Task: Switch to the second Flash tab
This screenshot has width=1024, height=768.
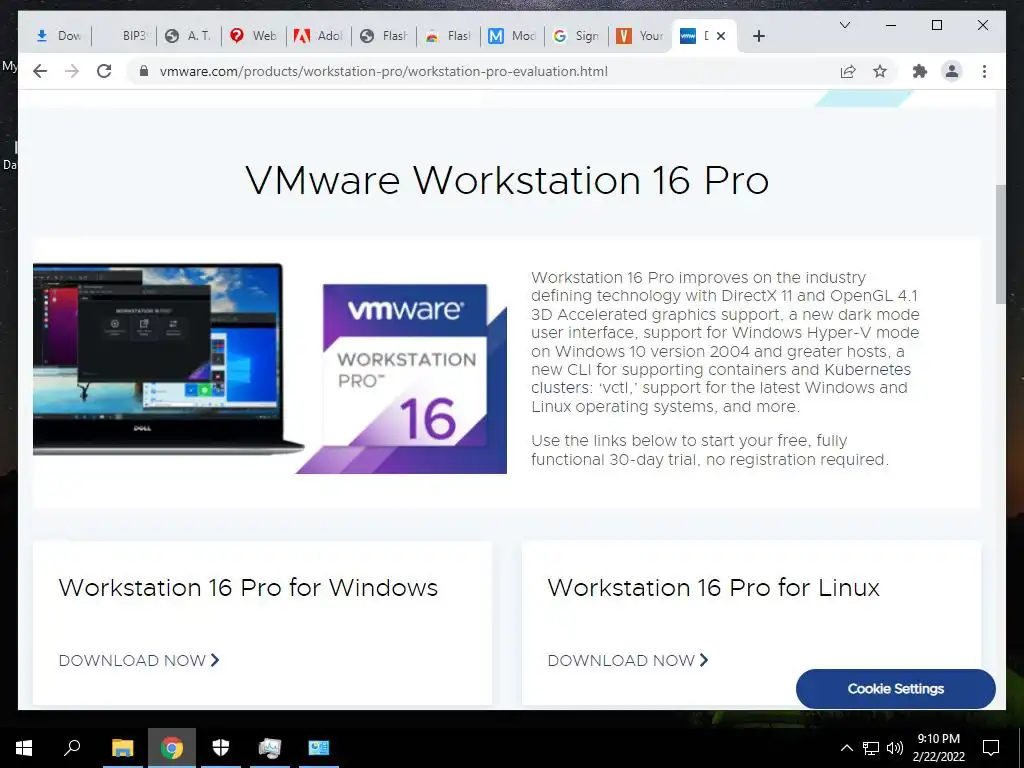Action: 448,37
